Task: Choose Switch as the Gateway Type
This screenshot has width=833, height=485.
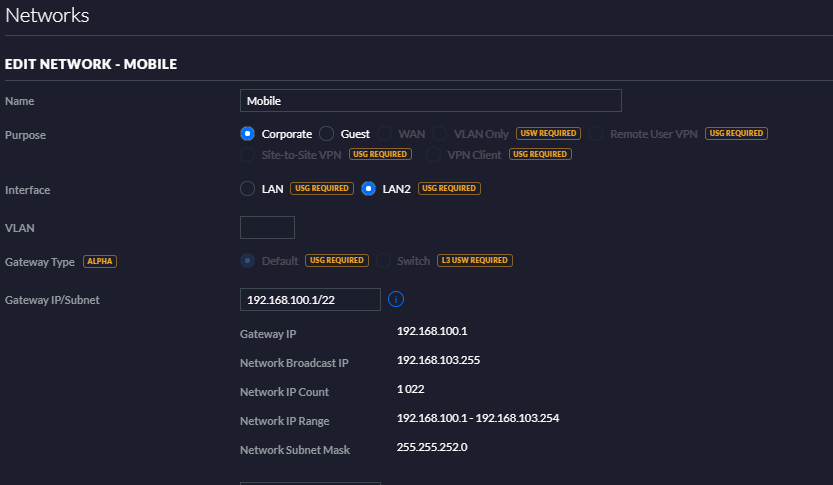Action: pos(383,261)
